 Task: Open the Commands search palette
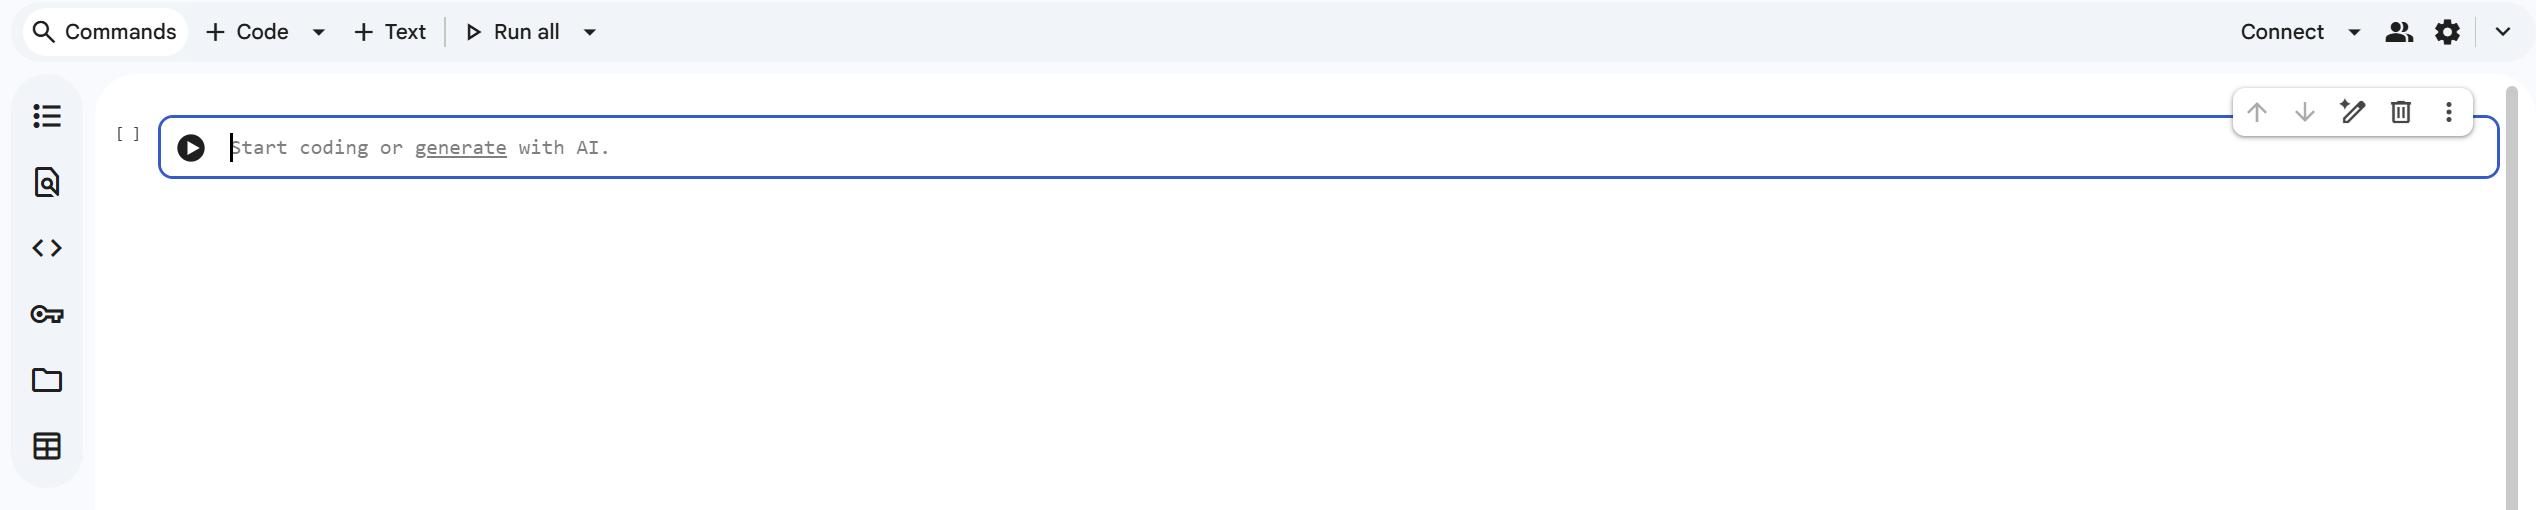click(105, 32)
